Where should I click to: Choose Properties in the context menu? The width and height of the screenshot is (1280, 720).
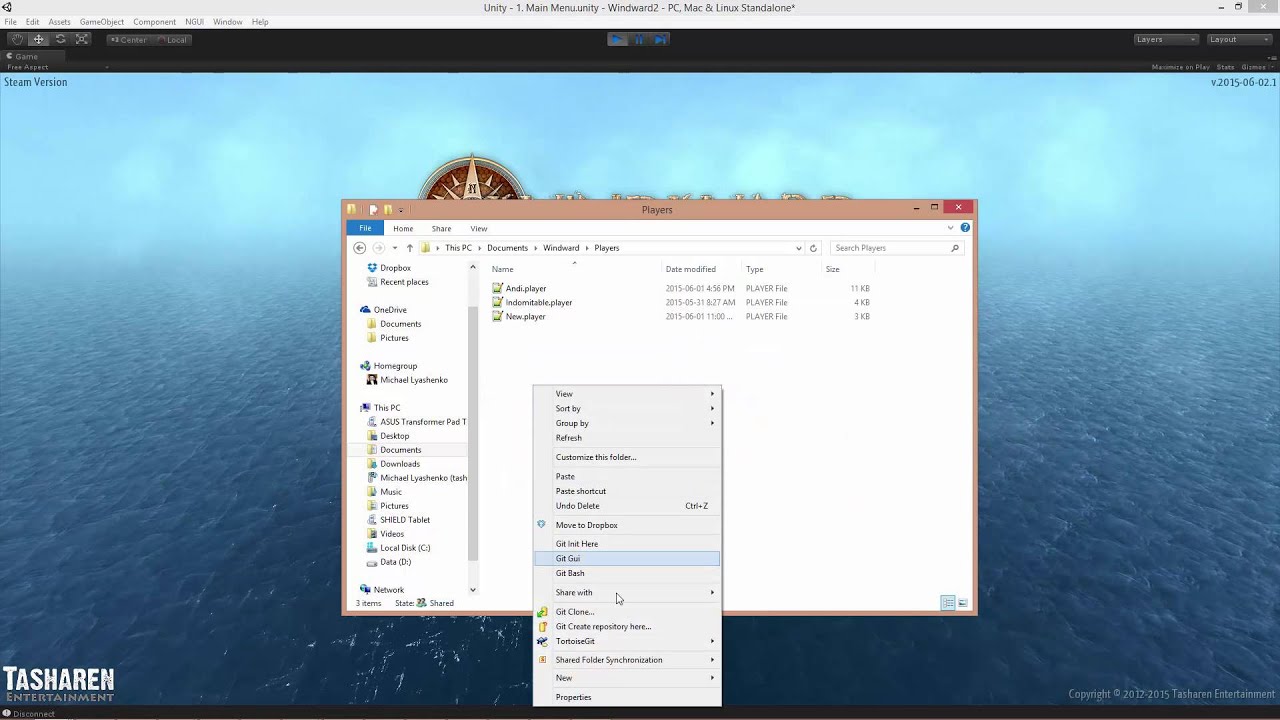[627, 697]
